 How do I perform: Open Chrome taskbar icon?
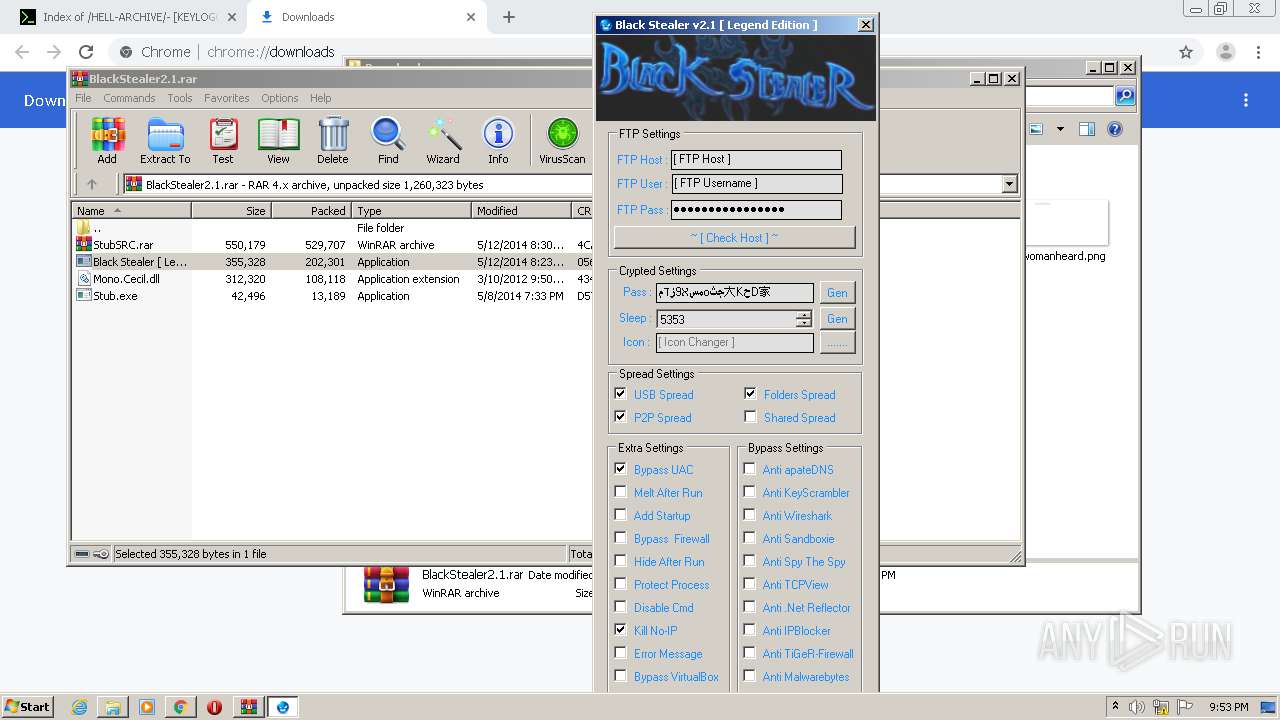(180, 707)
